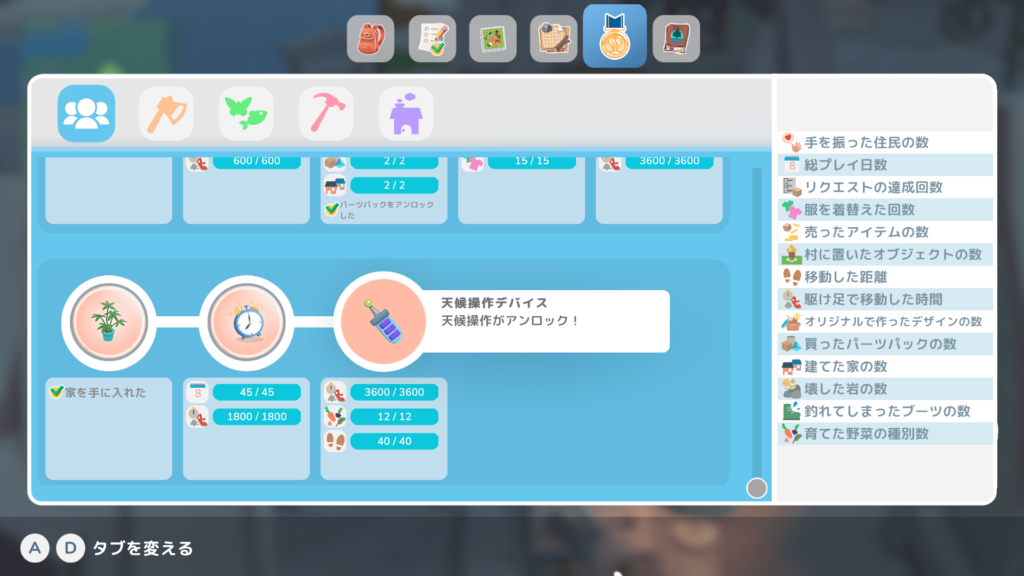Click the potted plant milestone badge
The width and height of the screenshot is (1024, 576).
[x=108, y=323]
